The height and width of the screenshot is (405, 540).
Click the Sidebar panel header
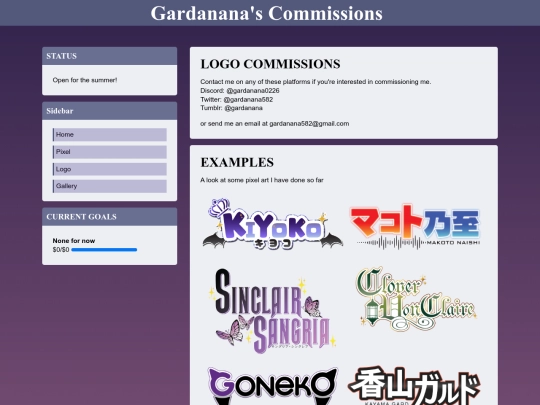pos(110,111)
